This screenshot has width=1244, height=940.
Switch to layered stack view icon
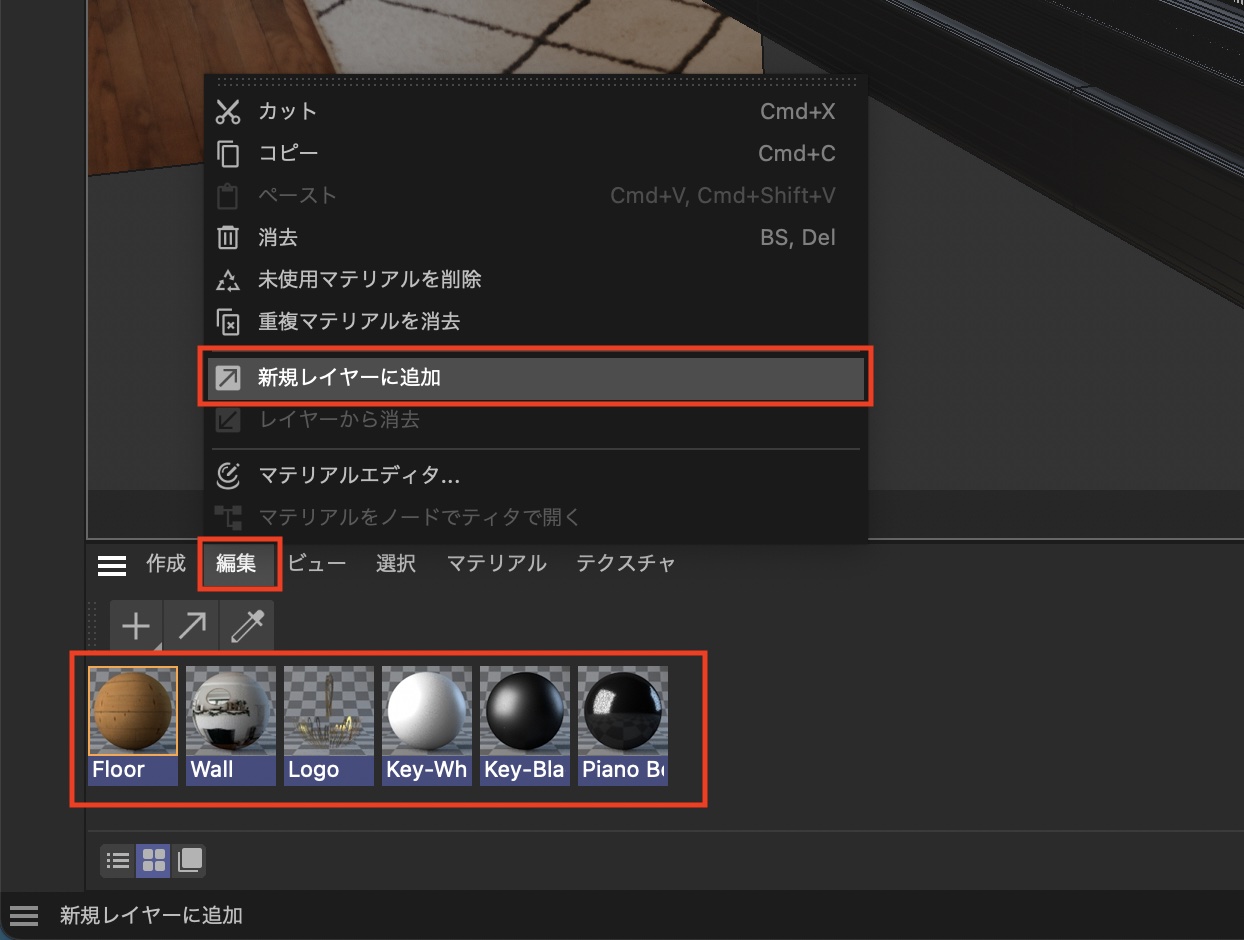click(189, 860)
